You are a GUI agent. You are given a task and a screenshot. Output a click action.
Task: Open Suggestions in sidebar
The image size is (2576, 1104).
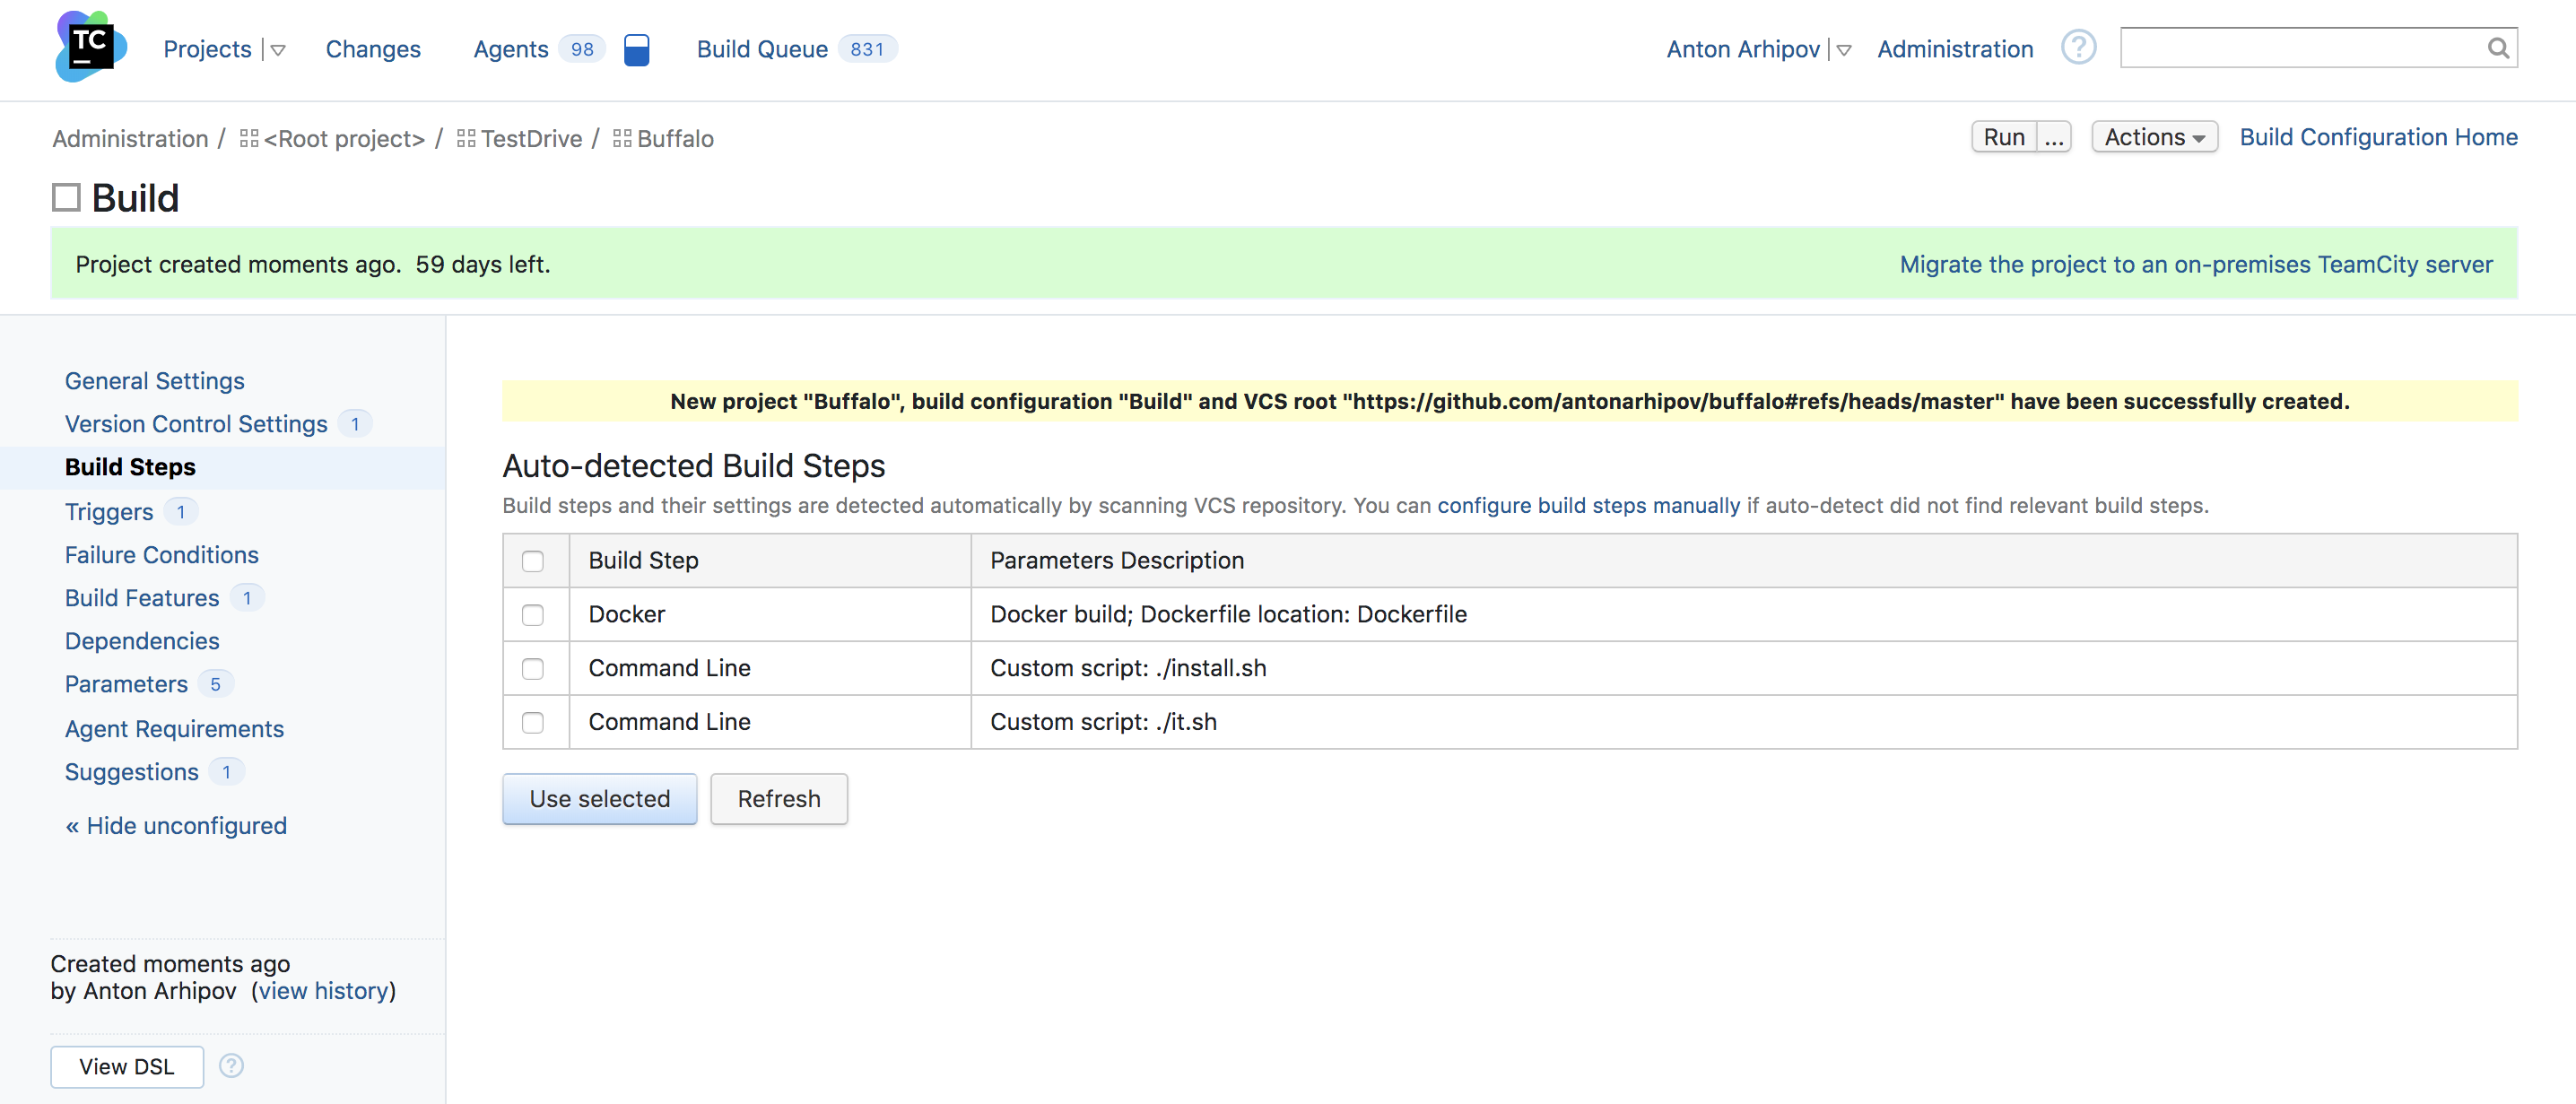click(x=132, y=772)
